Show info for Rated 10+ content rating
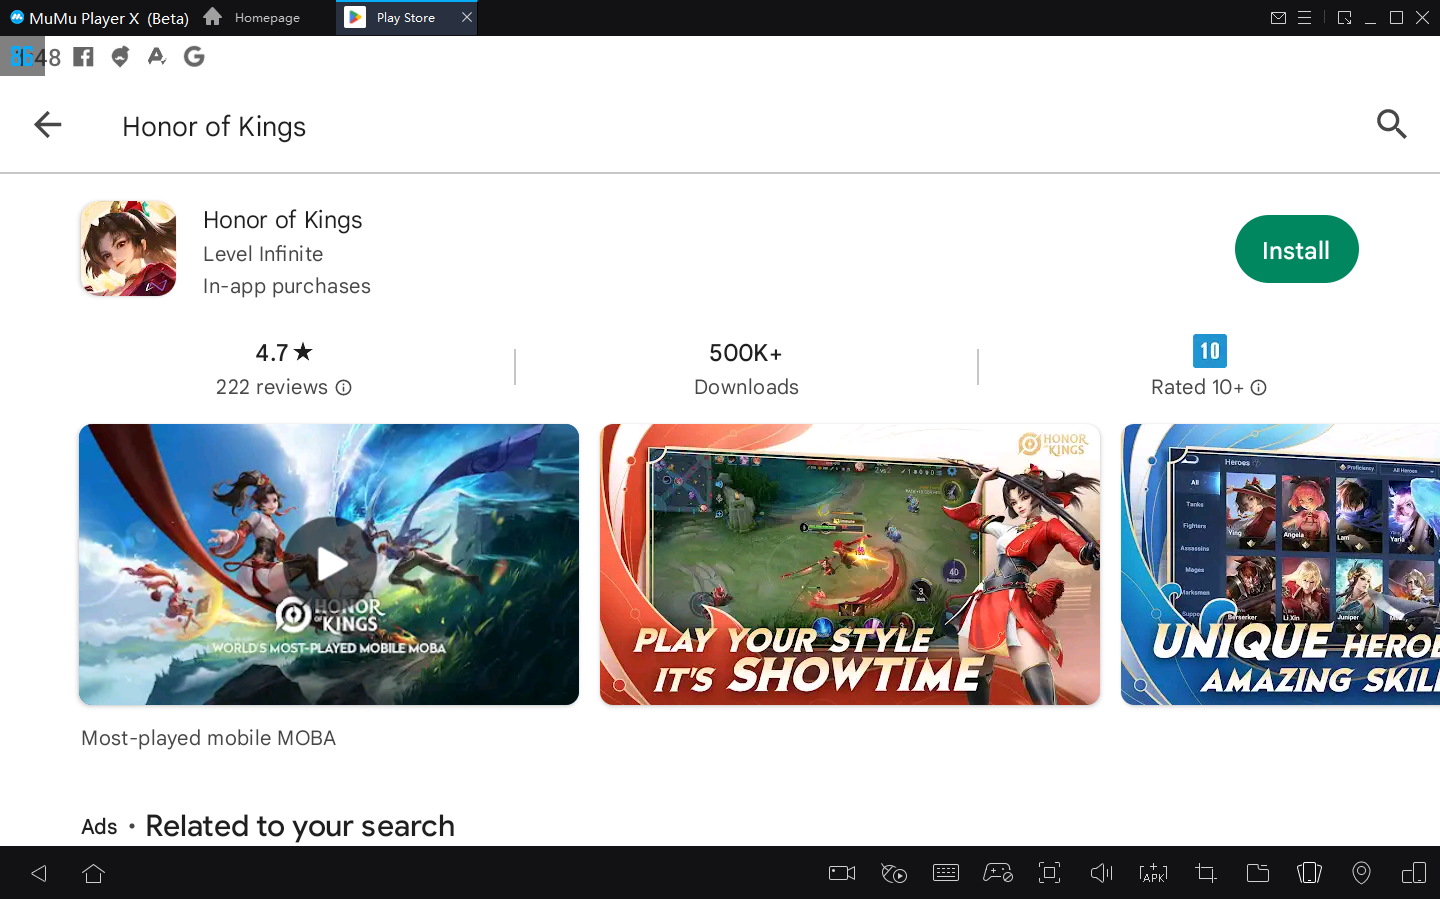1440x899 pixels. (1259, 388)
